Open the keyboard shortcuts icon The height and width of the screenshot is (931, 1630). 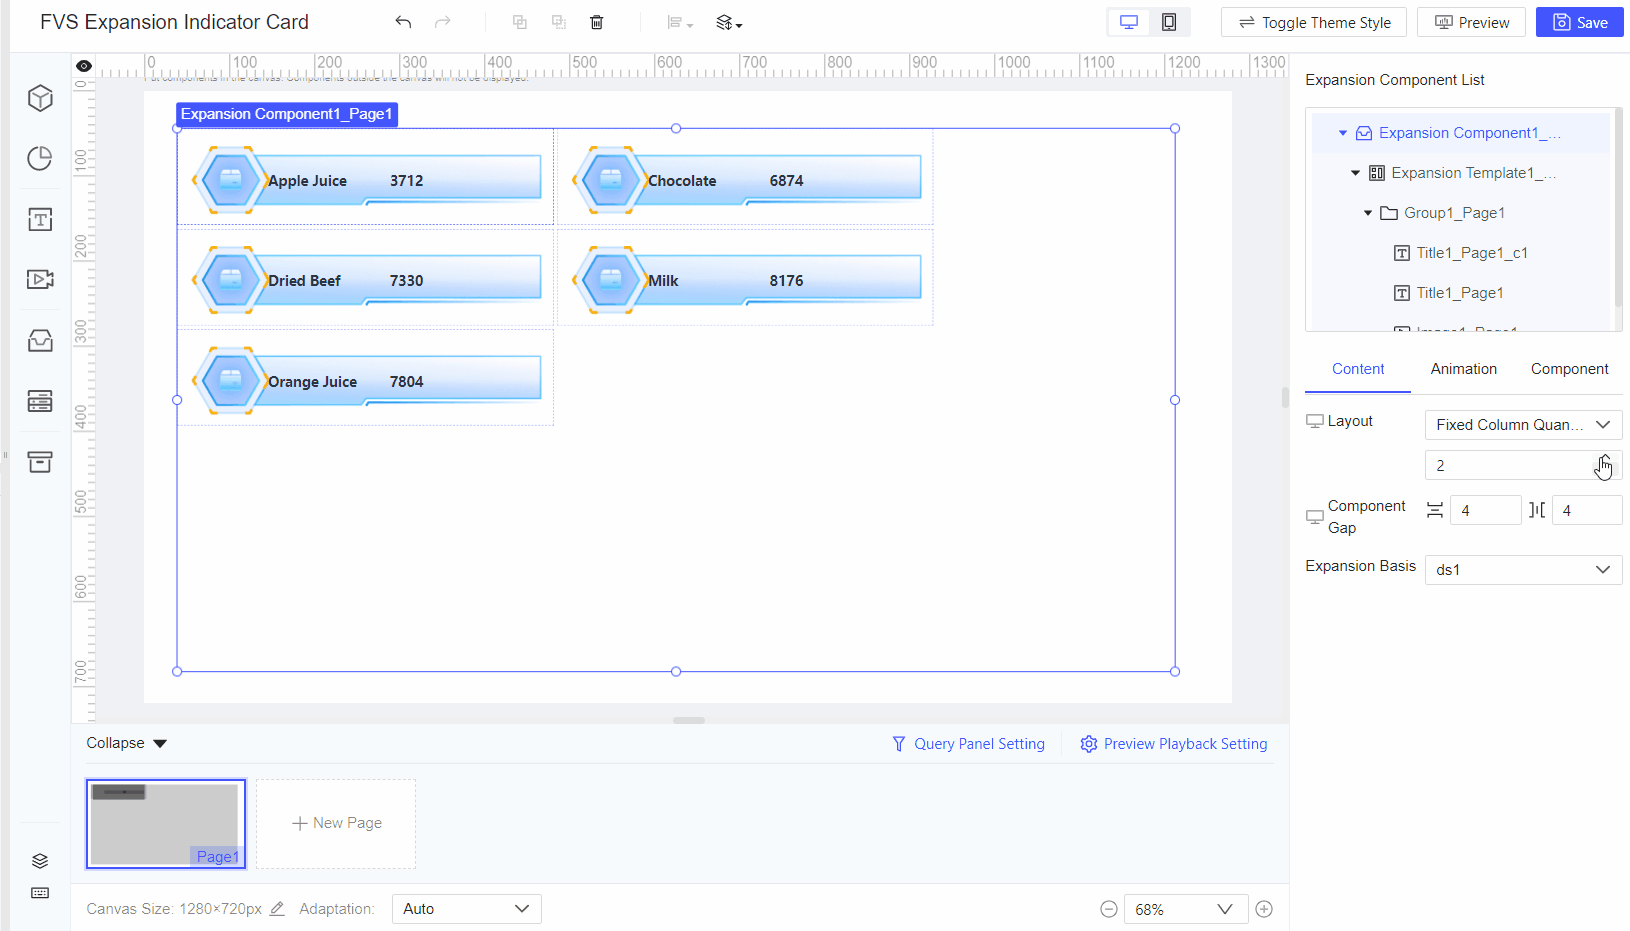click(x=40, y=893)
